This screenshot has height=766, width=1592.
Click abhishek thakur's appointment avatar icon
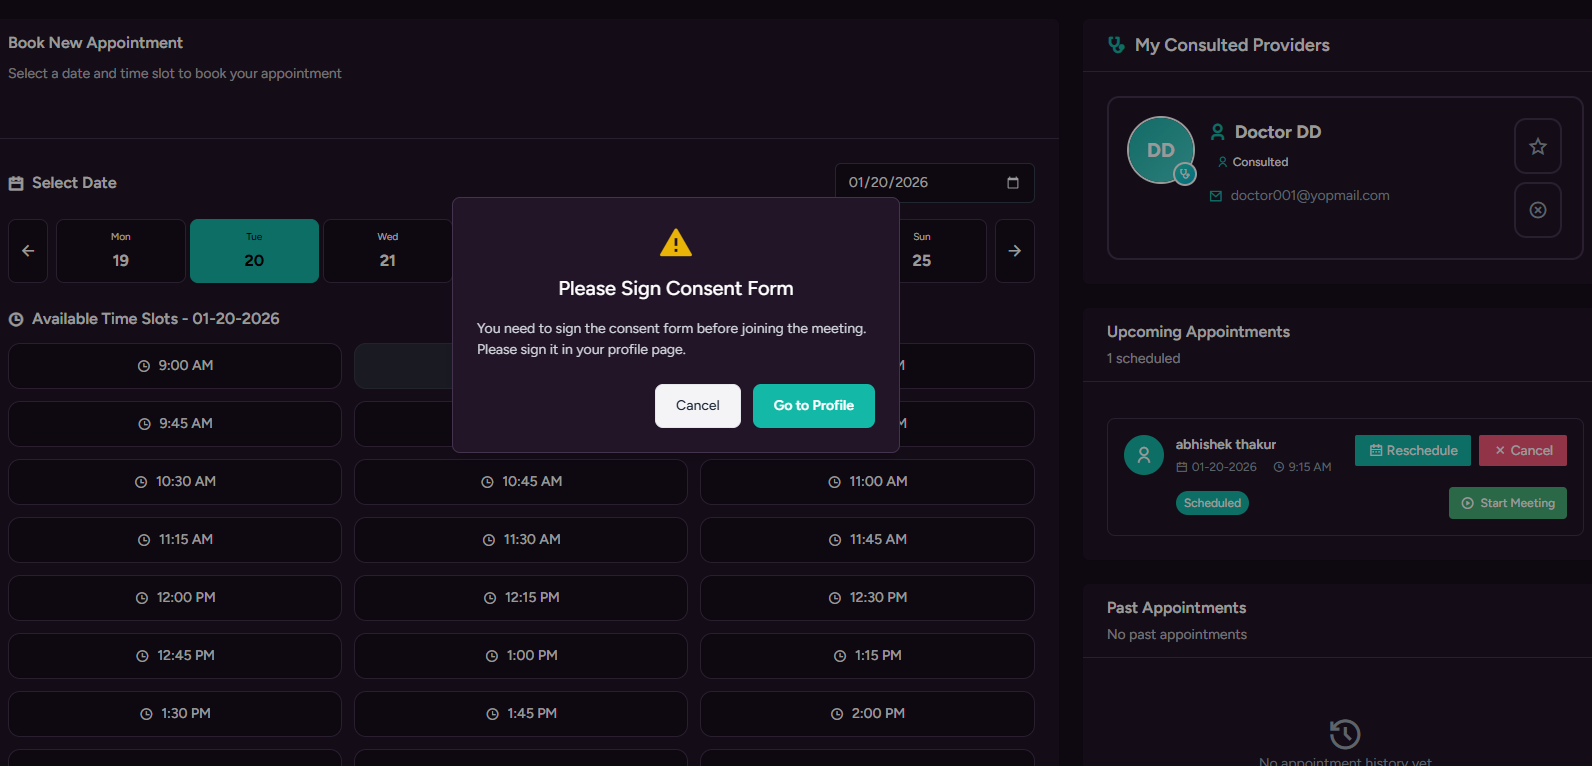point(1143,455)
